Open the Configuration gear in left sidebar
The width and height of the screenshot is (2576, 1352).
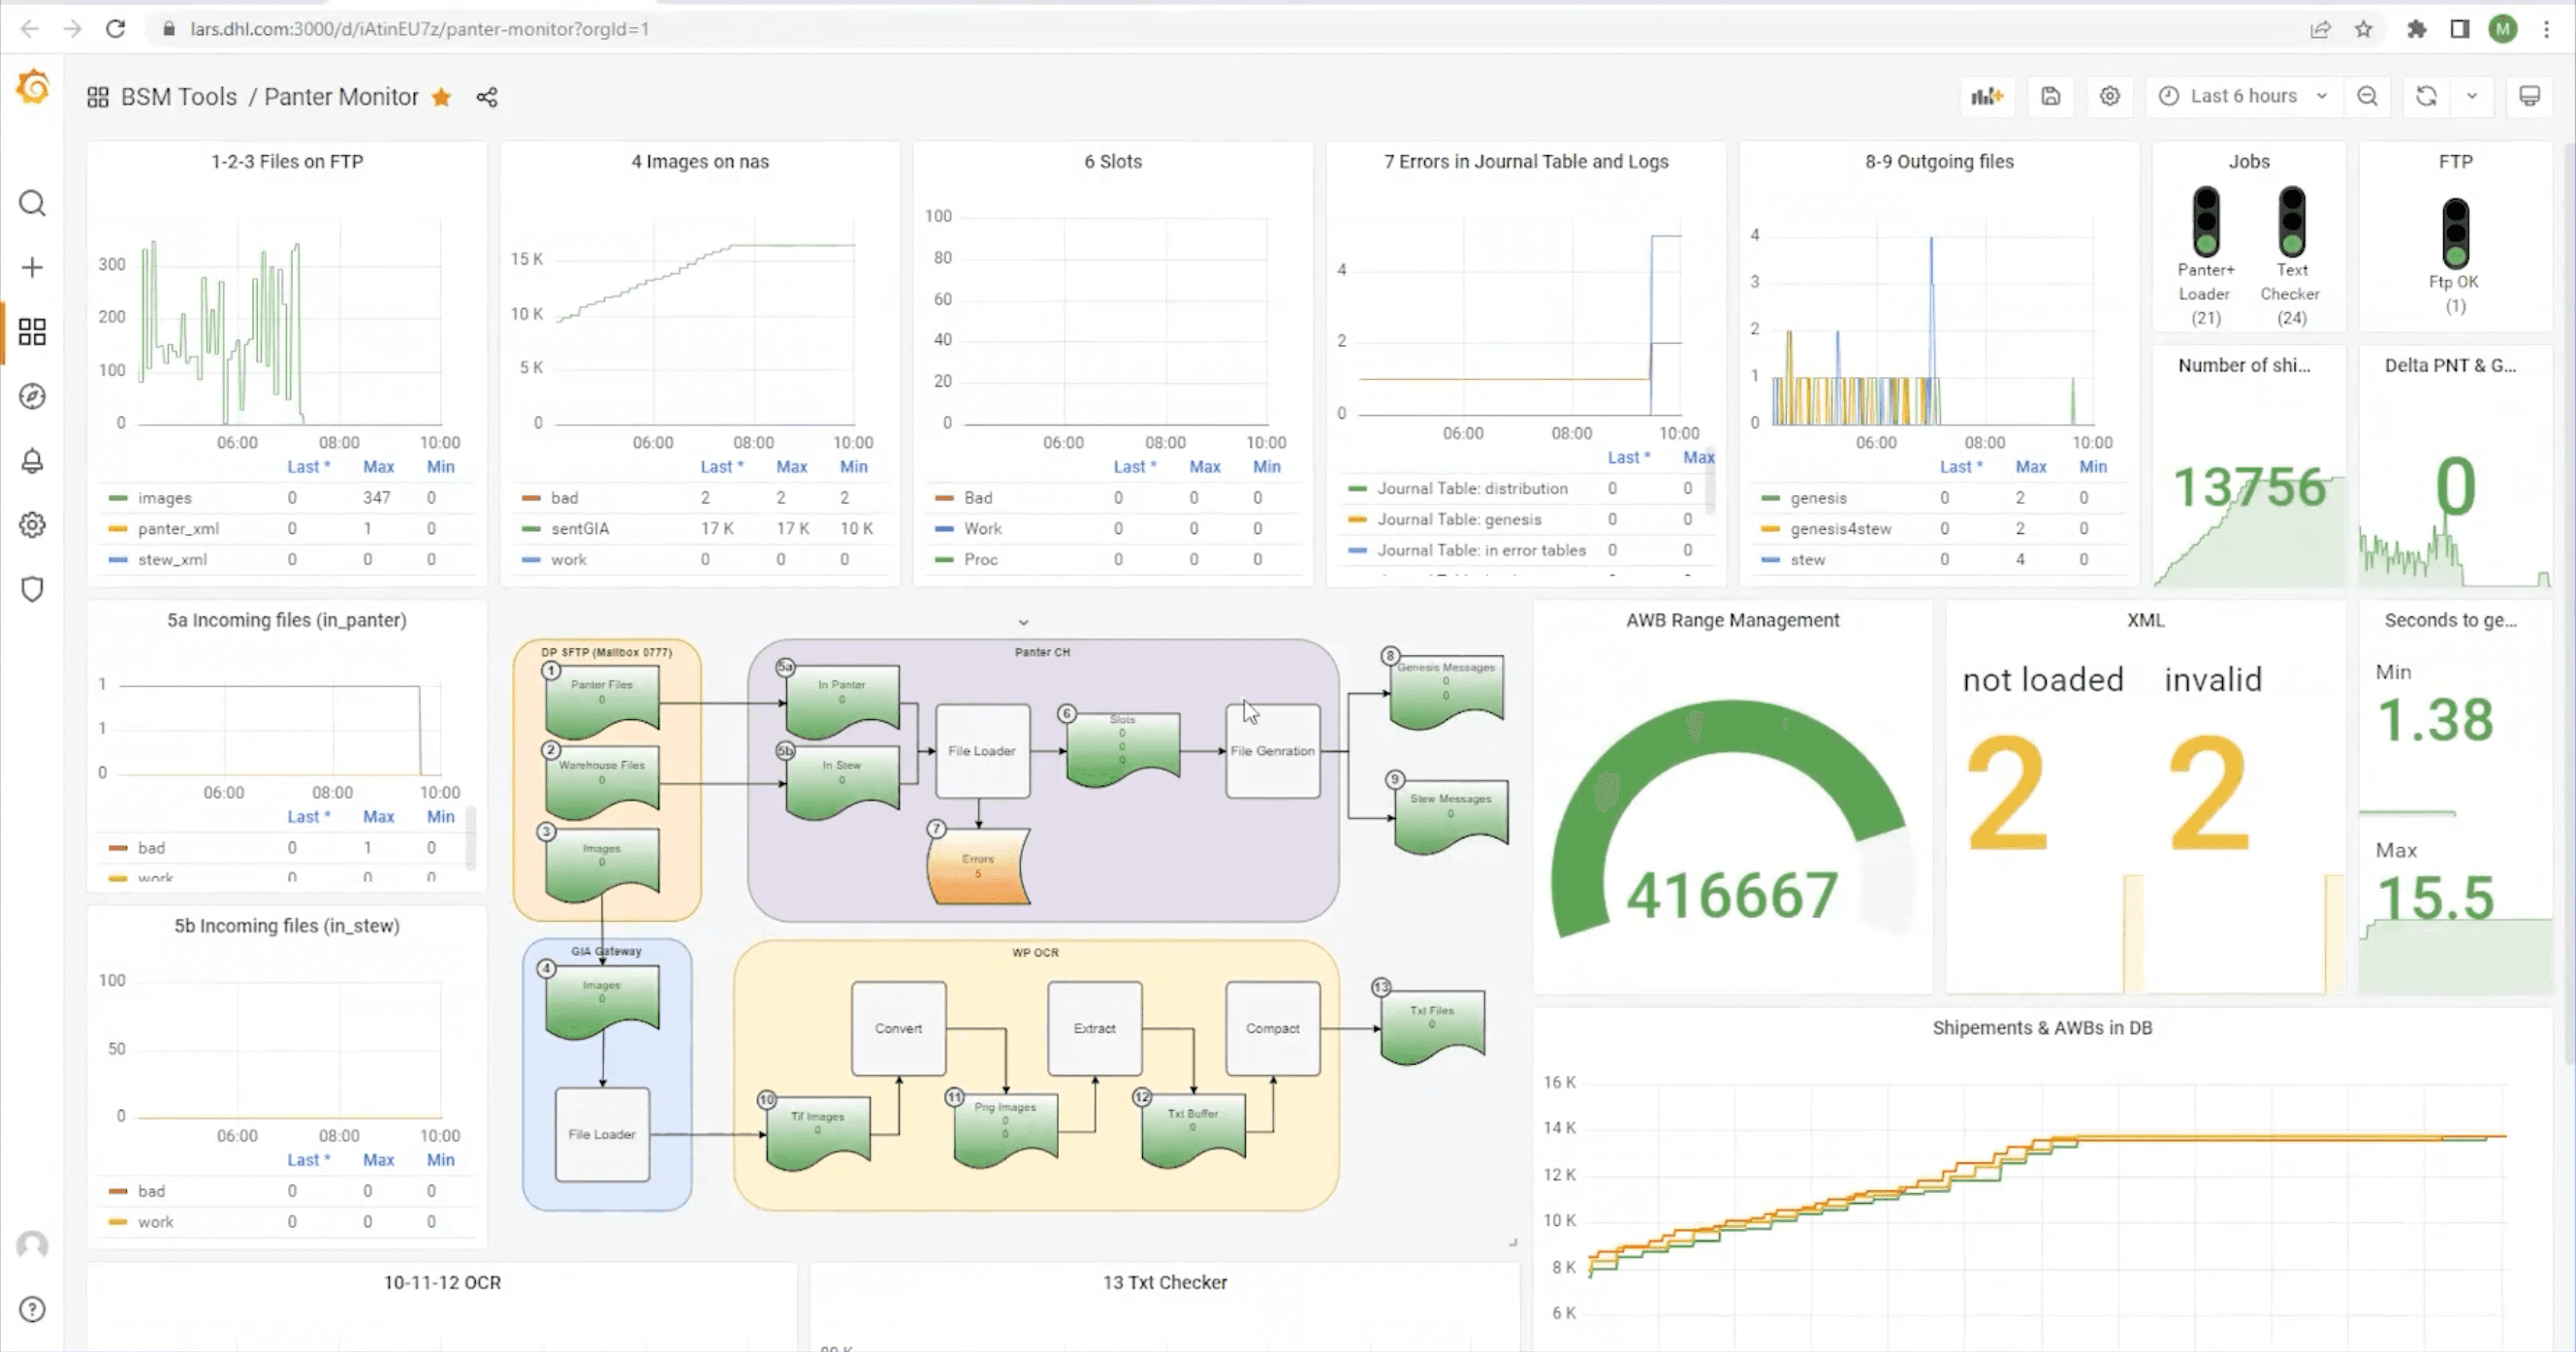[x=32, y=524]
